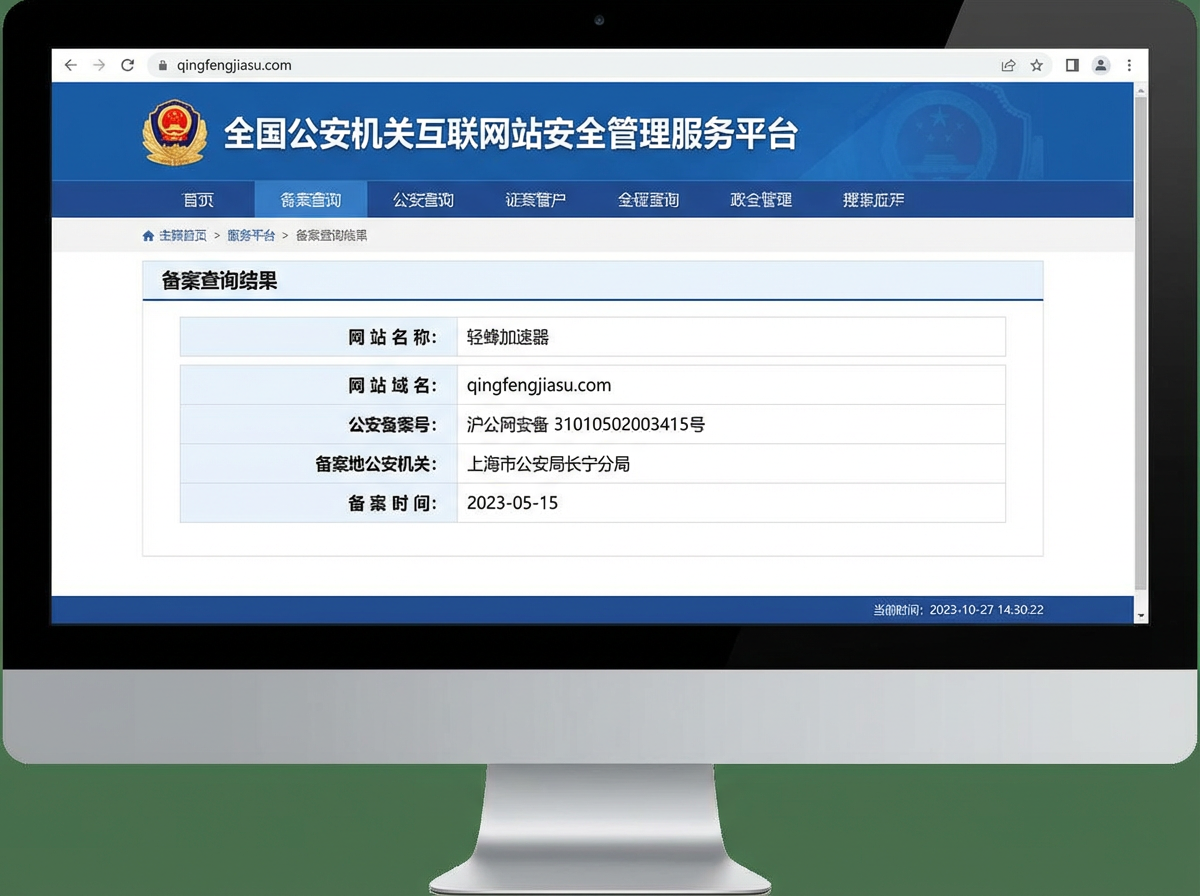Open the 公安查询 menu item
Image resolution: width=1200 pixels, height=896 pixels.
(x=423, y=199)
